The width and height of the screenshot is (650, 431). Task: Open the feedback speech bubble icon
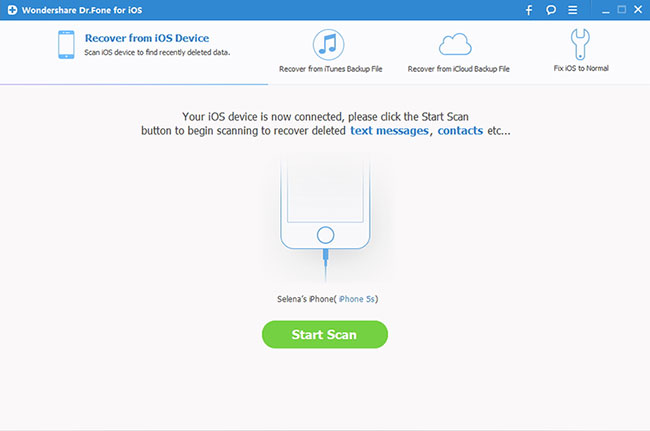tap(550, 10)
